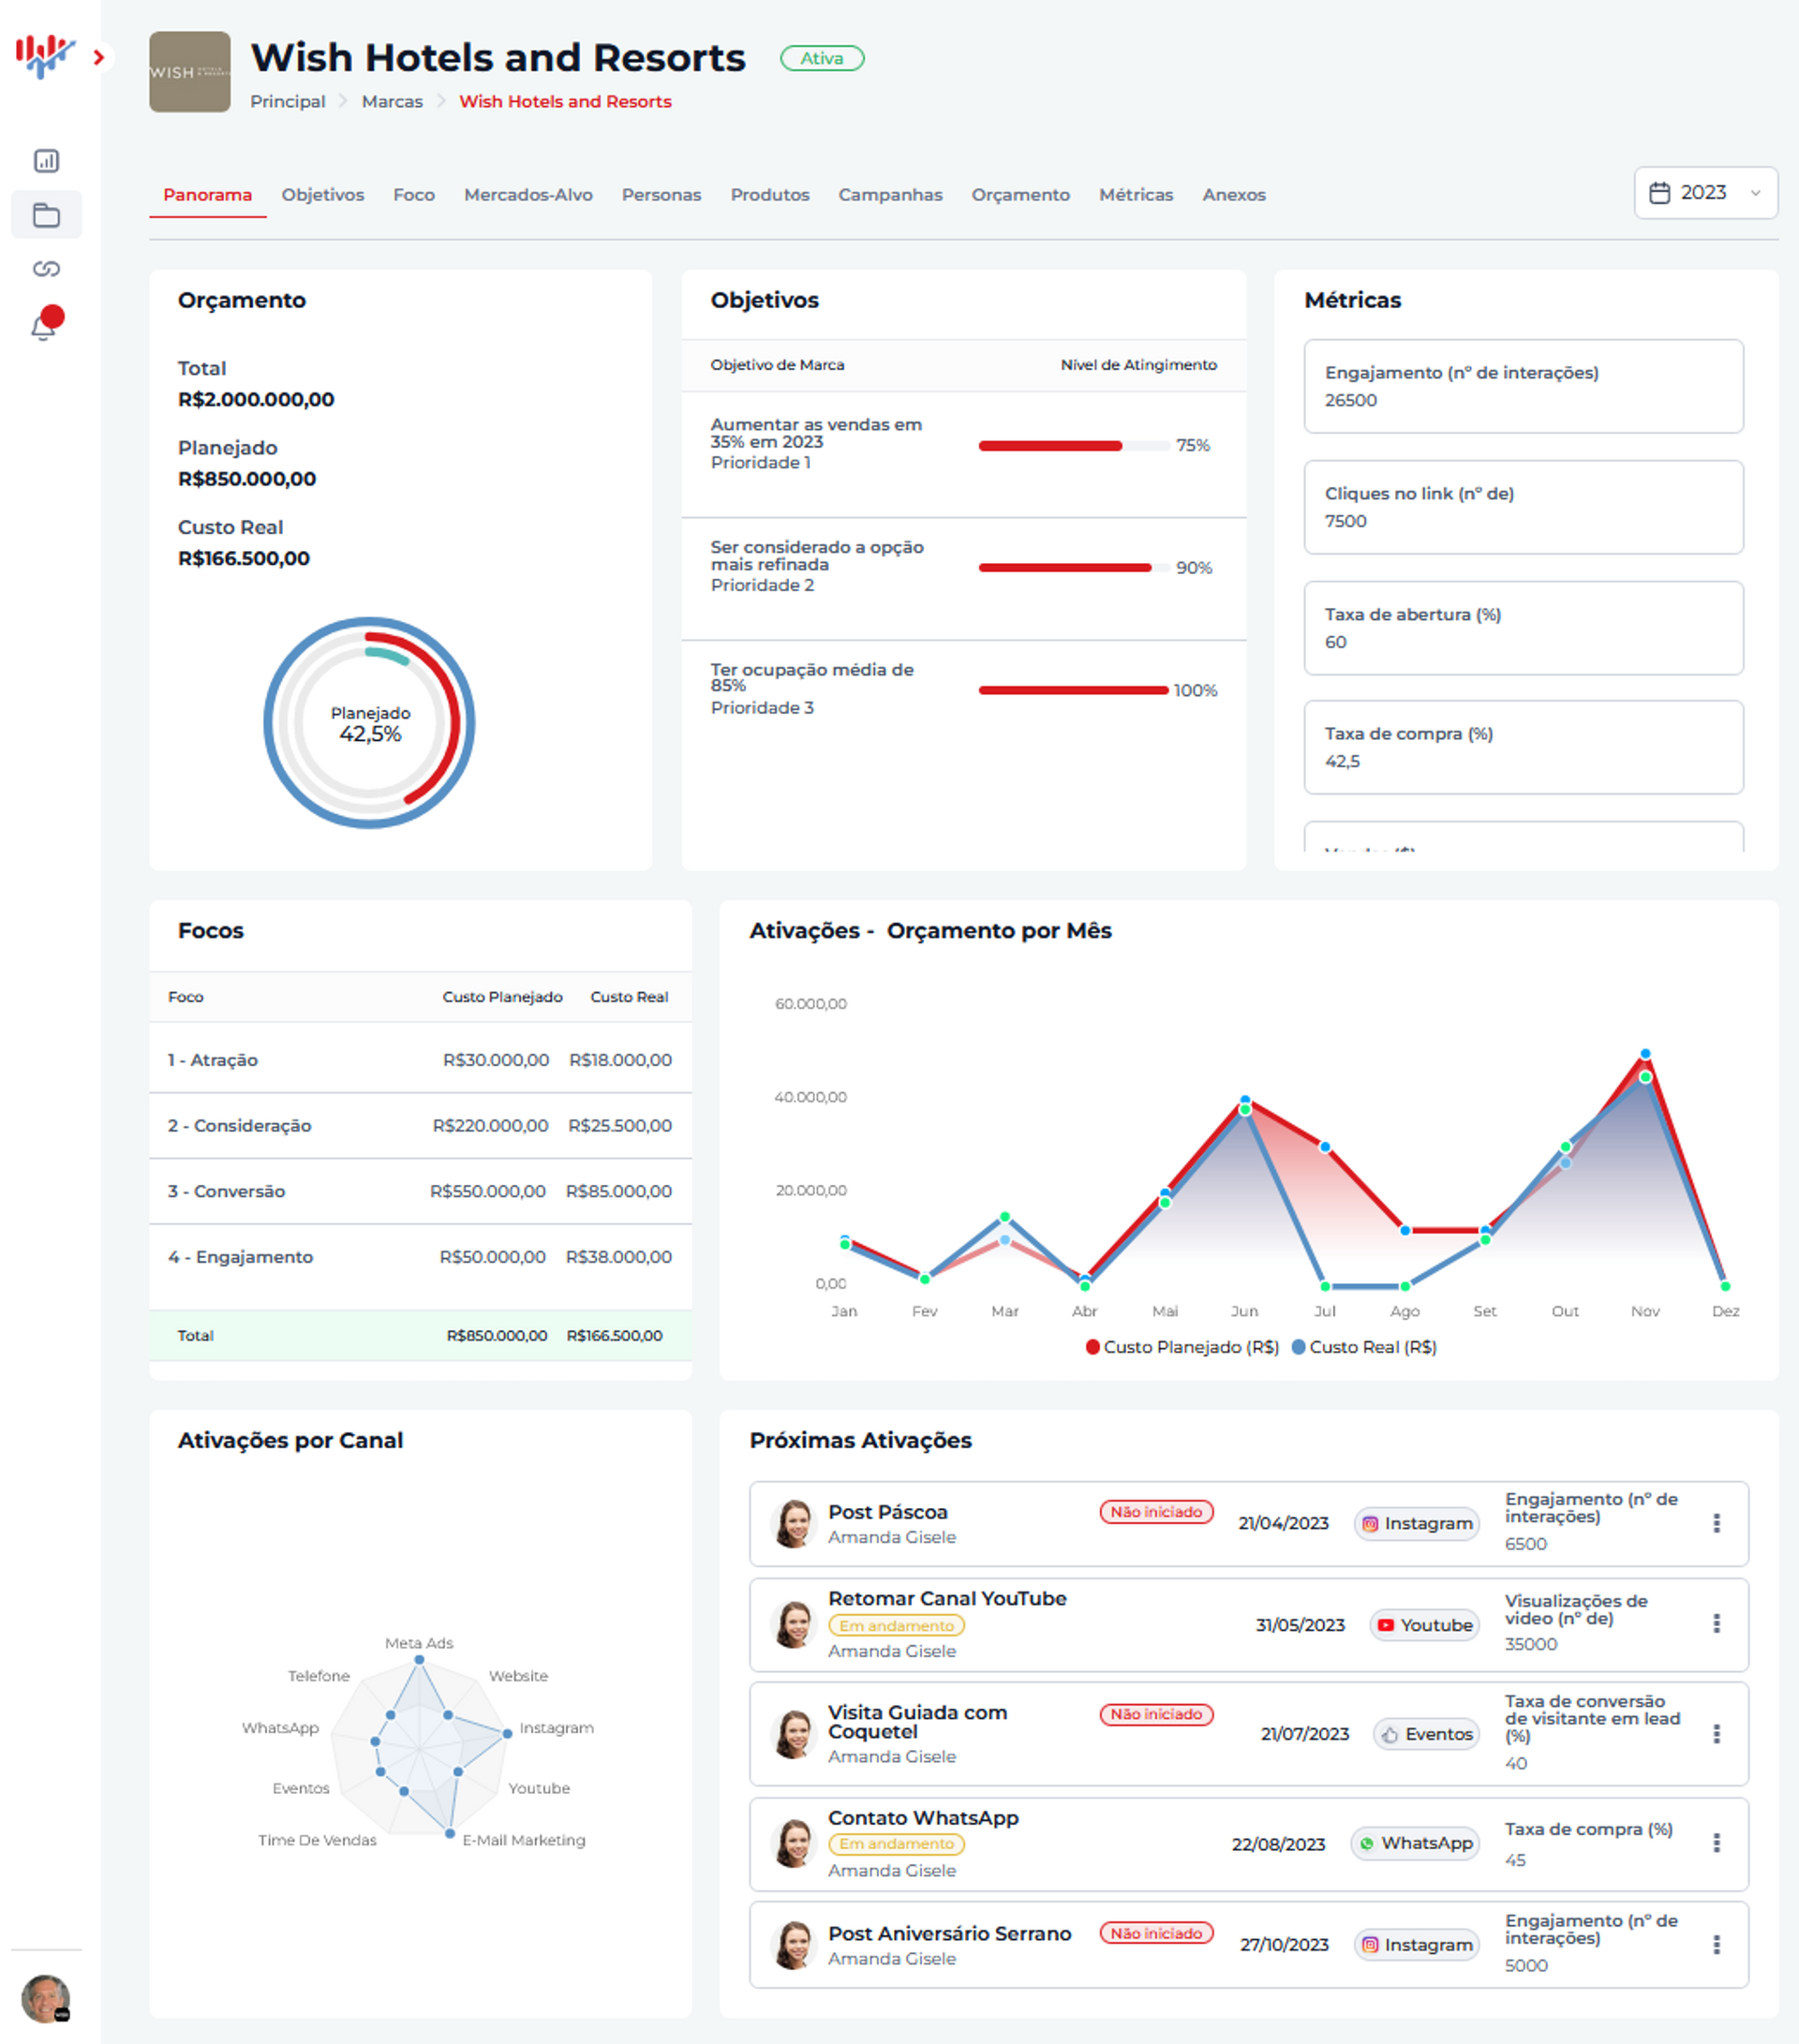Click the Wish Hotels brand logo thumbnail
Image resolution: width=1799 pixels, height=2044 pixels.
point(190,72)
